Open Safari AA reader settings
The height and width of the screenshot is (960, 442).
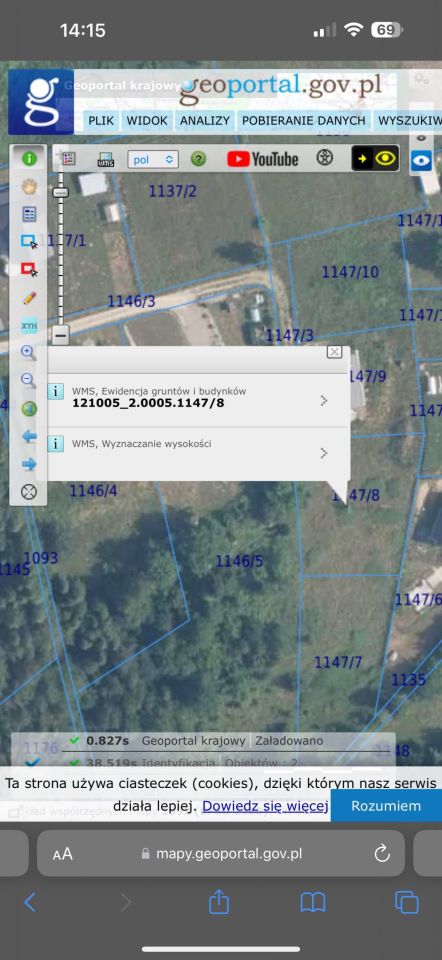click(63, 854)
